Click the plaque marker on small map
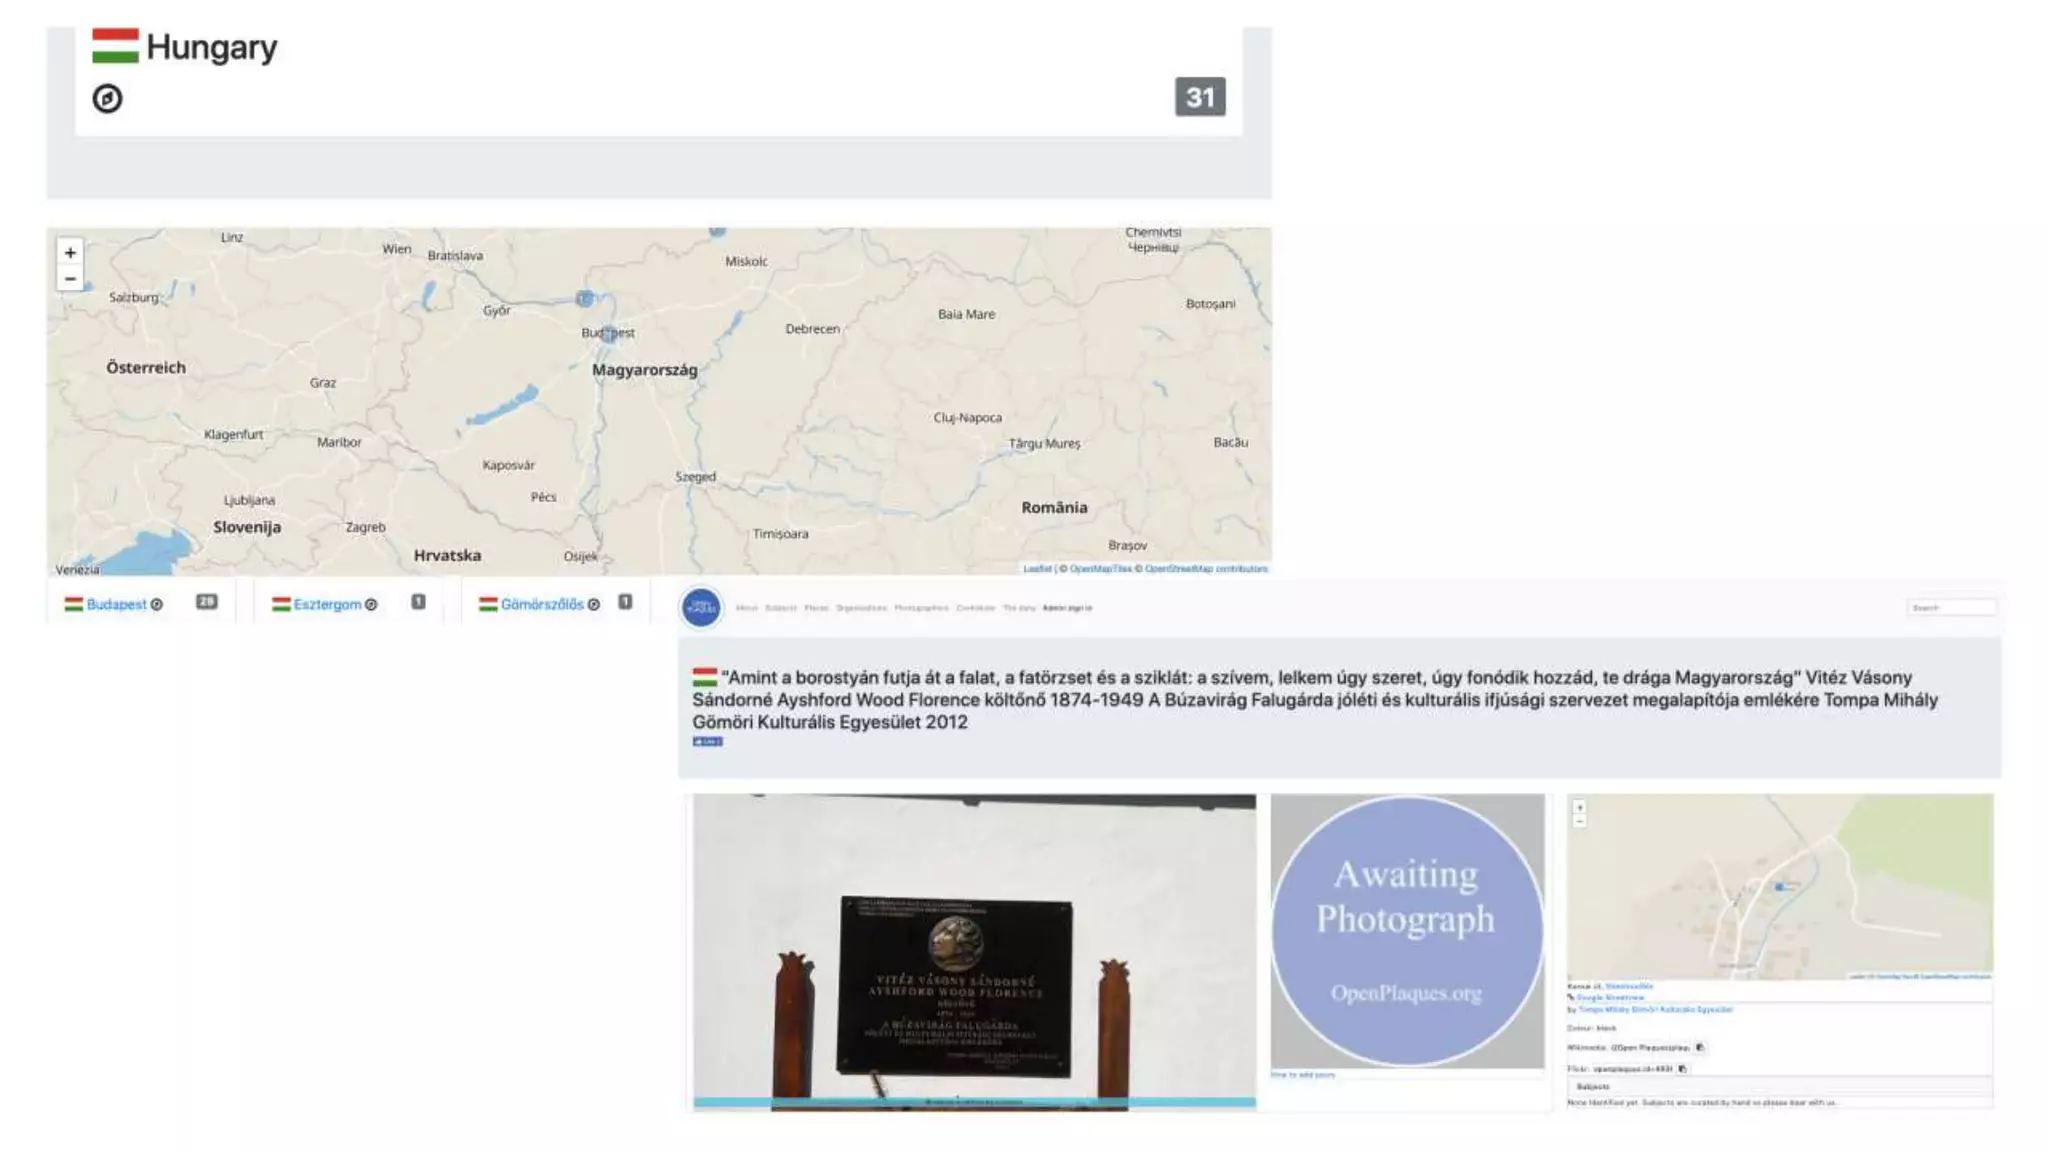Image resolution: width=2048 pixels, height=1152 pixels. click(x=1779, y=886)
